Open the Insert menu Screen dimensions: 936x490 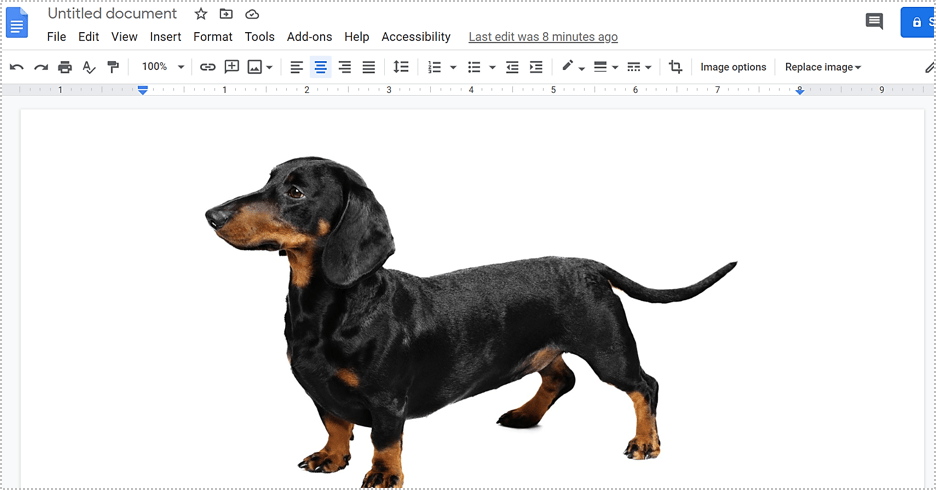166,37
